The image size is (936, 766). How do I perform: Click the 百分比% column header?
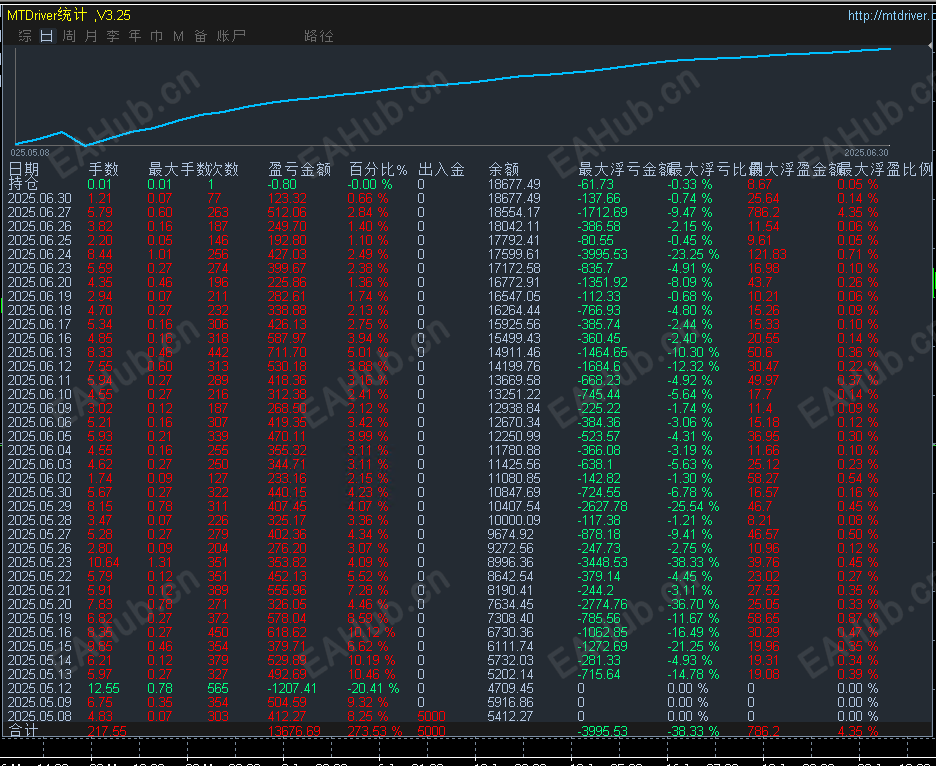(378, 170)
